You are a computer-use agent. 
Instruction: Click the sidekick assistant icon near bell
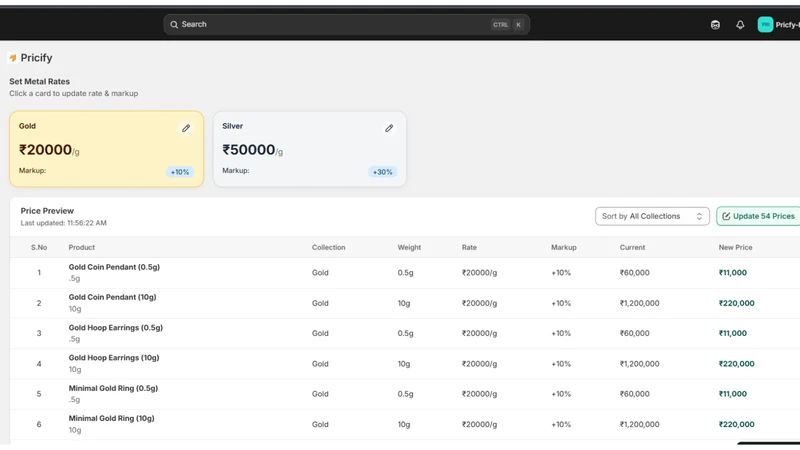(715, 24)
